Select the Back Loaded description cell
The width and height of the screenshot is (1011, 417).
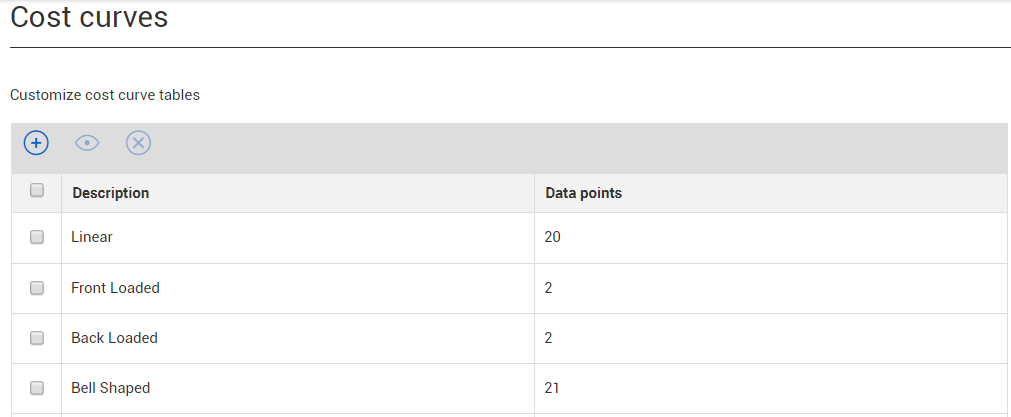coord(114,338)
